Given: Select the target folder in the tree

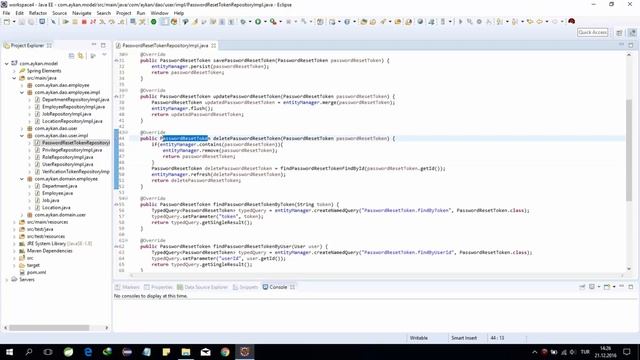Looking at the screenshot, I should click(33, 265).
